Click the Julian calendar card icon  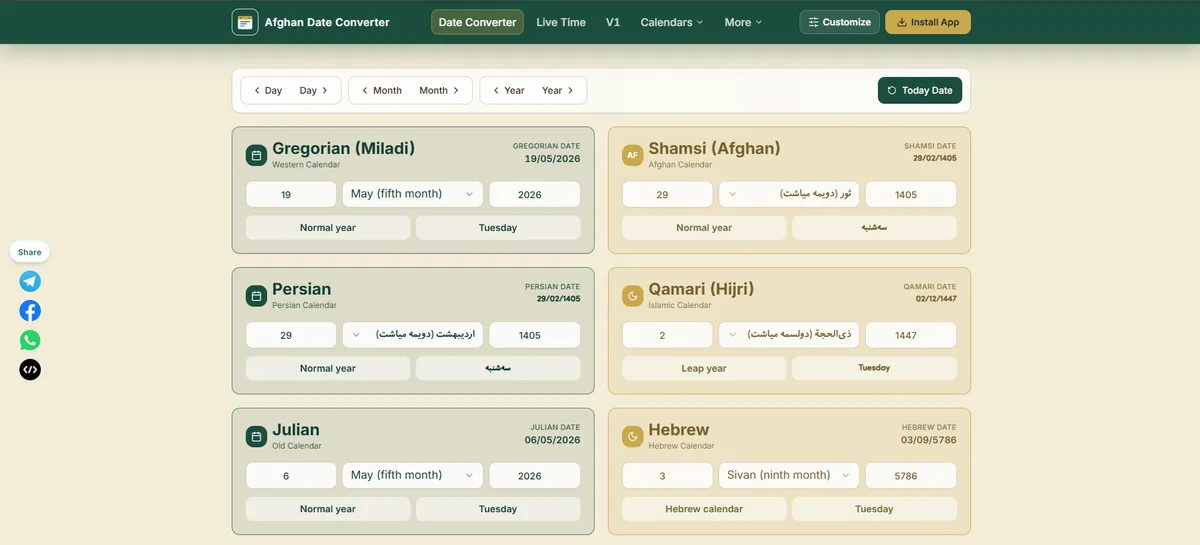tap(256, 436)
